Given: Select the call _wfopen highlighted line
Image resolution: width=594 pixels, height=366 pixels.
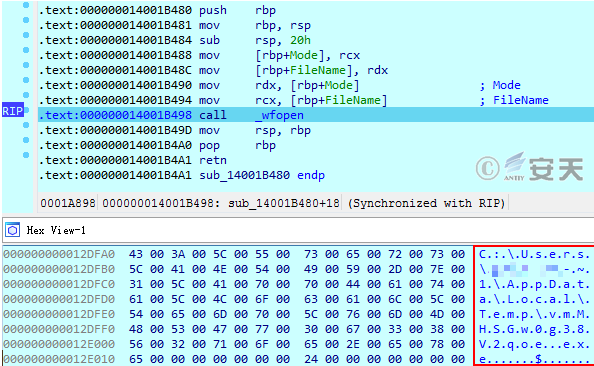Looking at the screenshot, I should (316, 115).
